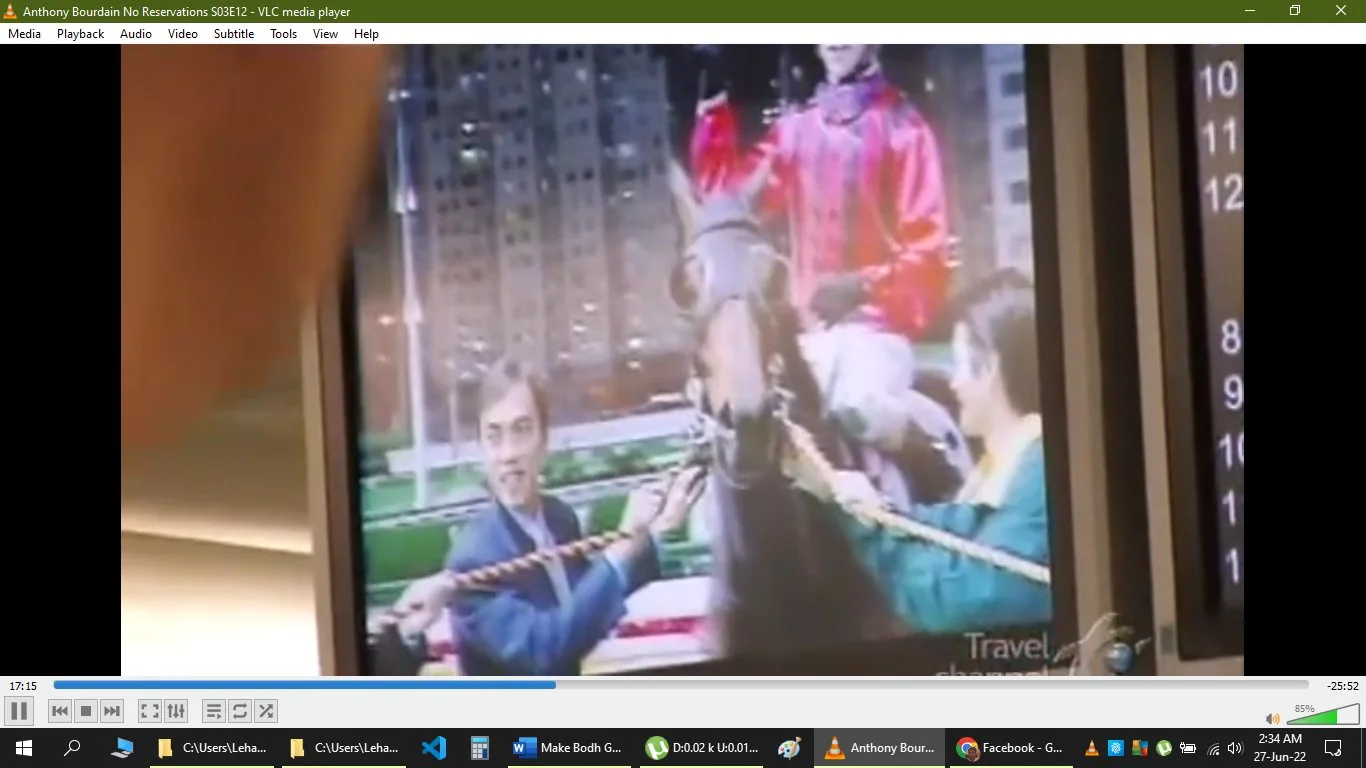Open the Audio menu
The width and height of the screenshot is (1366, 768).
click(x=136, y=34)
